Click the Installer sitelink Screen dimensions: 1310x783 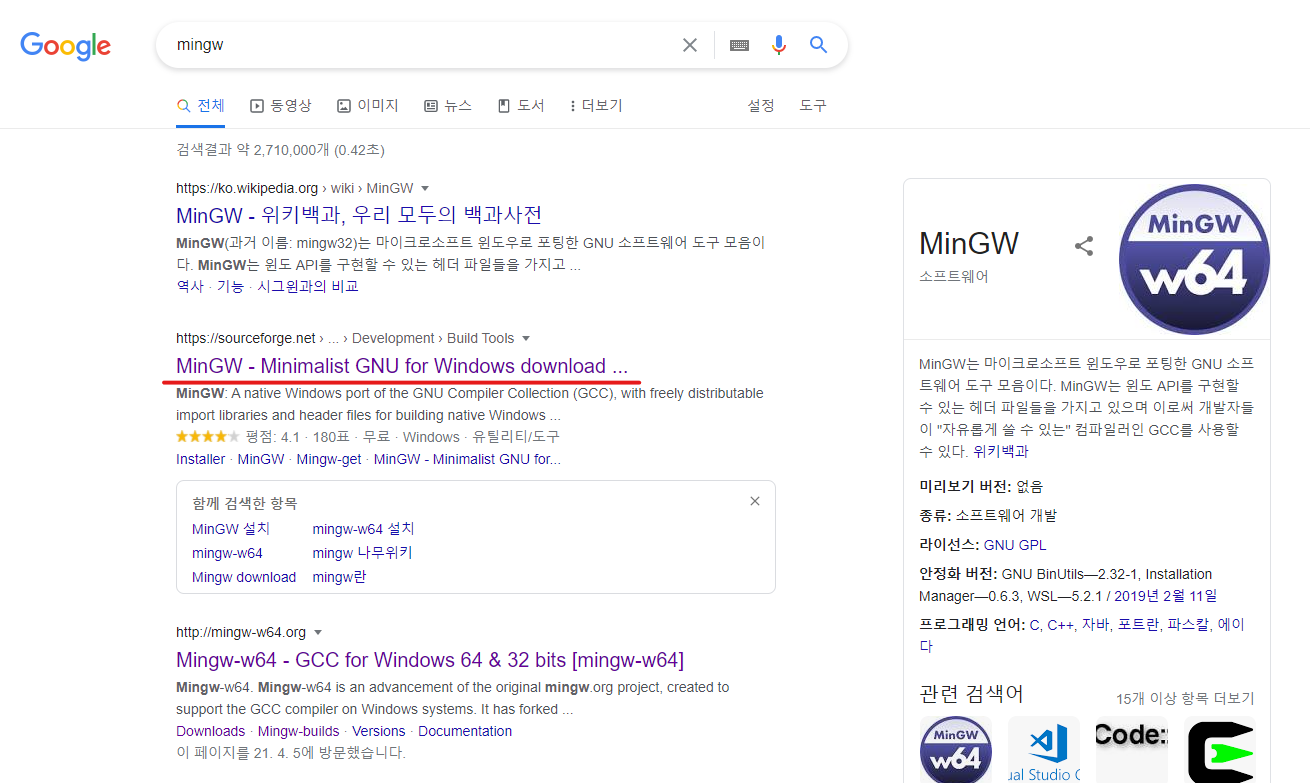[x=201, y=459]
